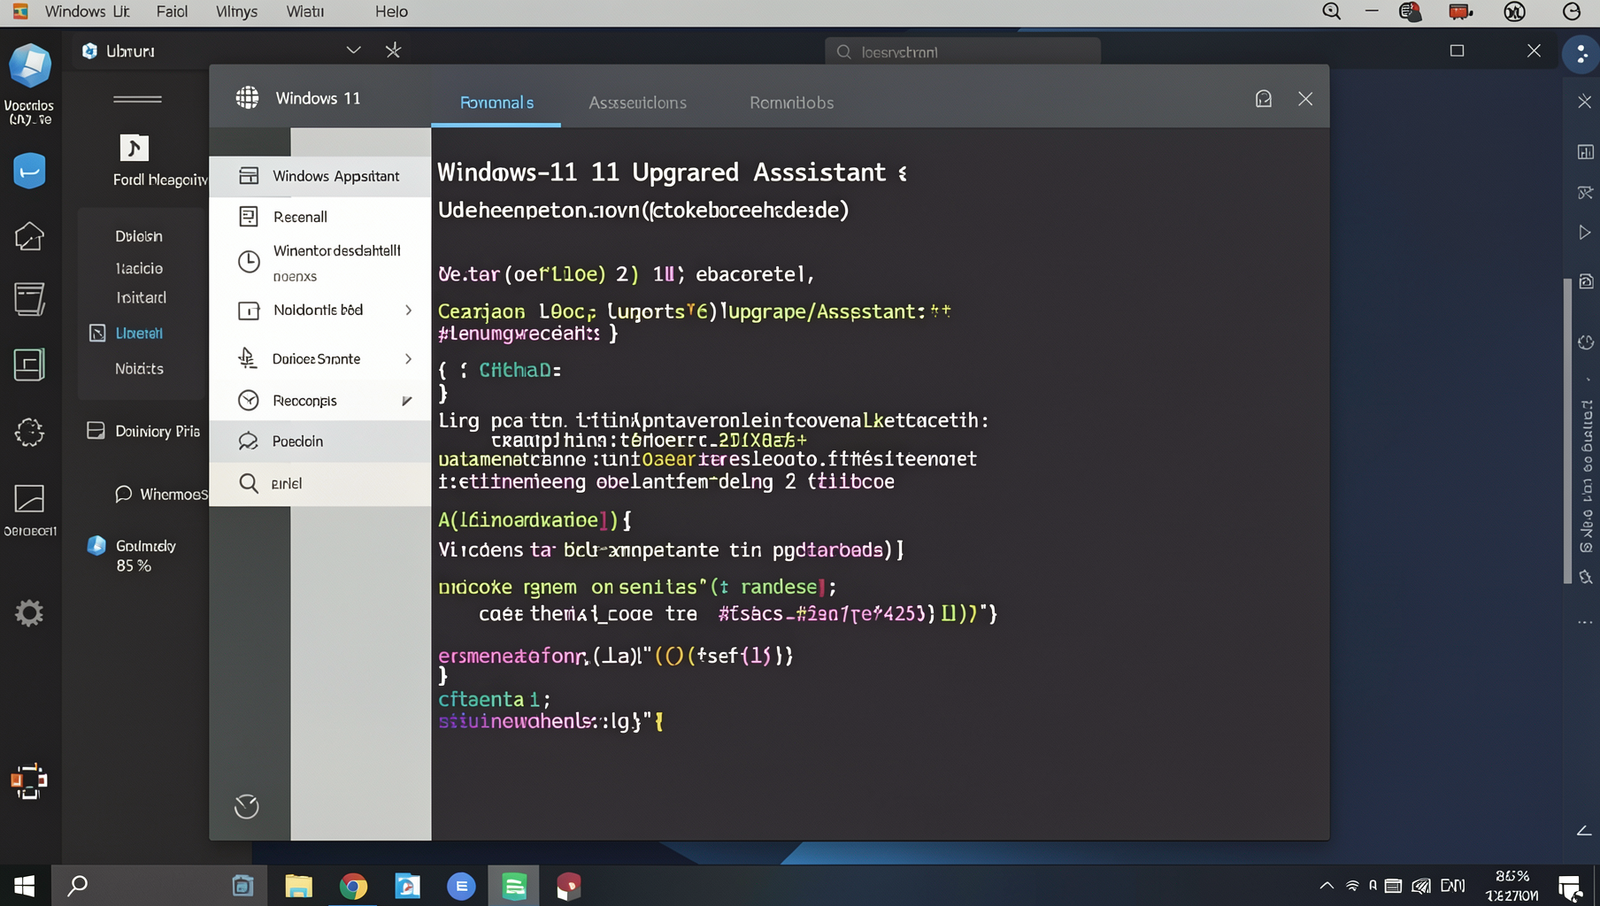Expand the Uburuı dropdown chevron
Image resolution: width=1600 pixels, height=906 pixels.
[353, 50]
